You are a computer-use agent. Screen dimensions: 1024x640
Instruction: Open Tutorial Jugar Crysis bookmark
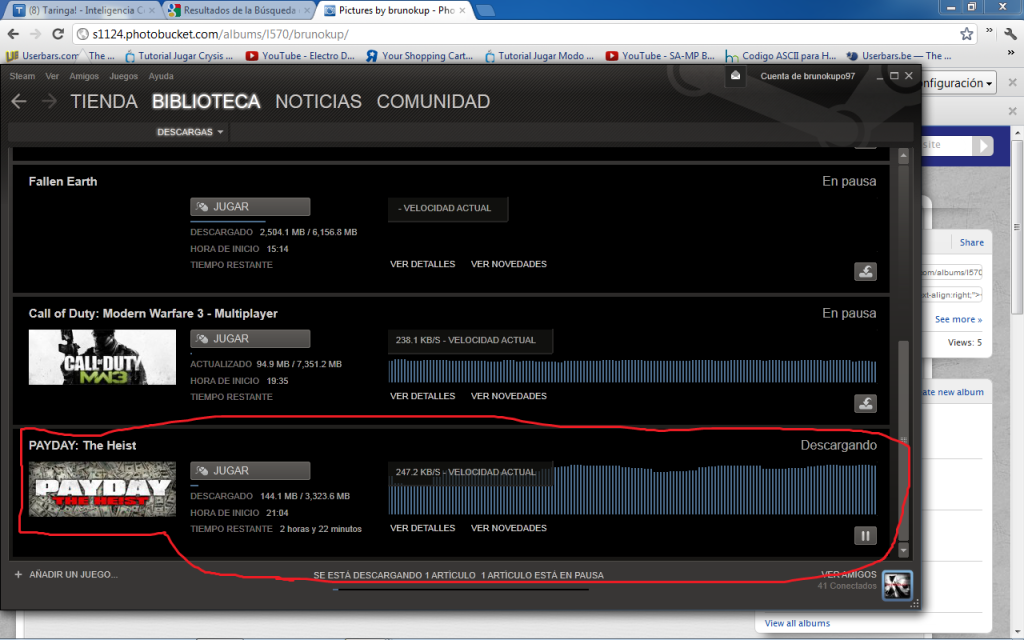(x=179, y=56)
